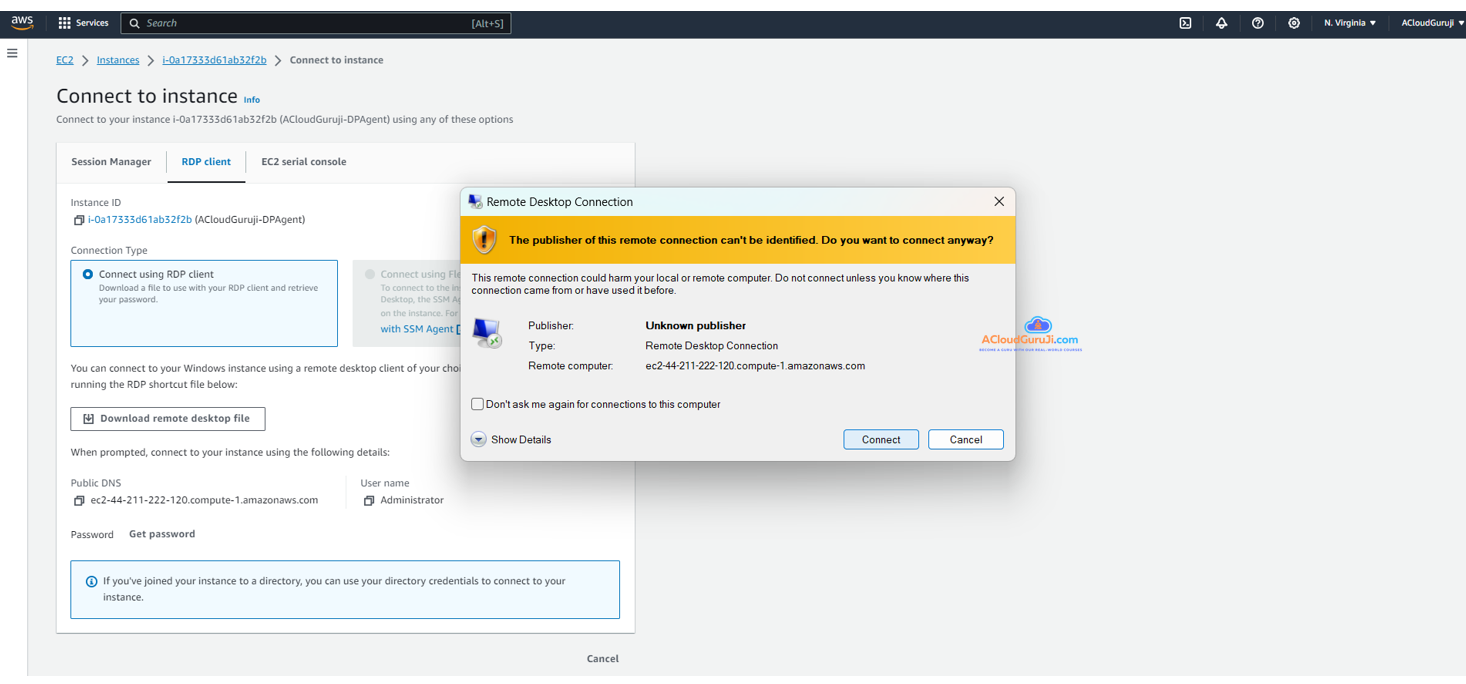Expand the hamburger side navigation menu
1466x684 pixels.
(12, 53)
